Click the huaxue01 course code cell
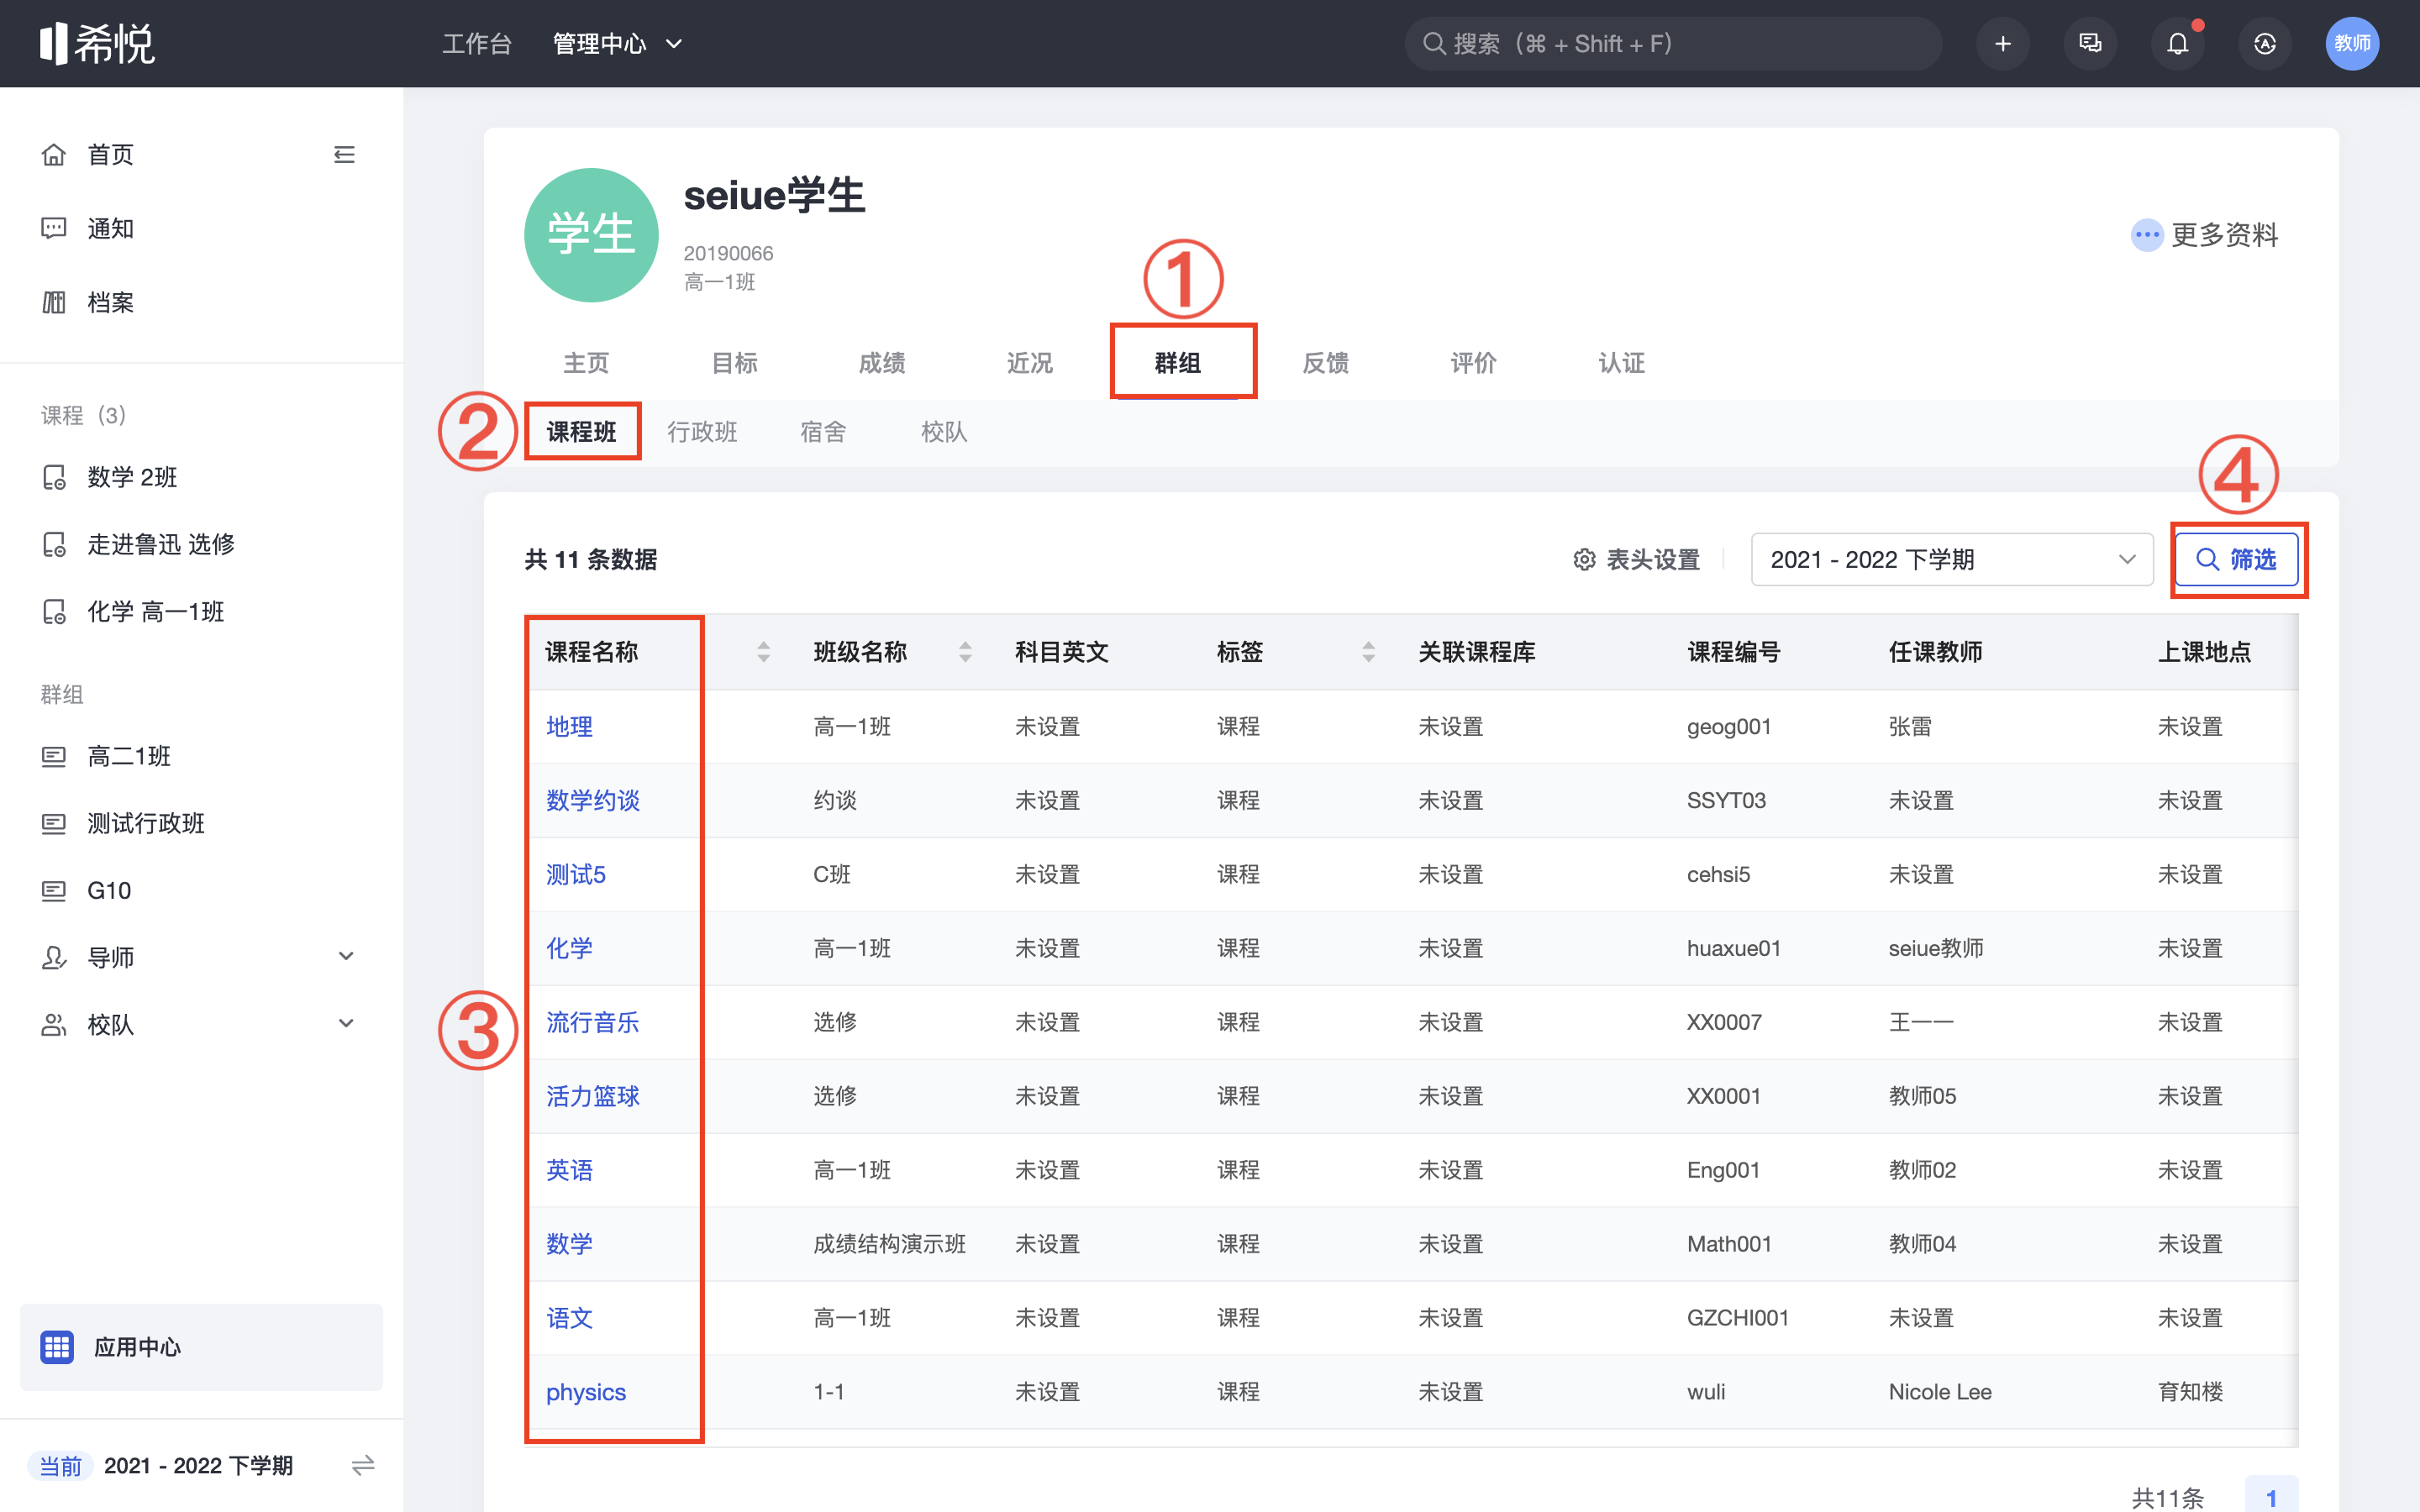Viewport: 2420px width, 1512px height. [x=1734, y=949]
